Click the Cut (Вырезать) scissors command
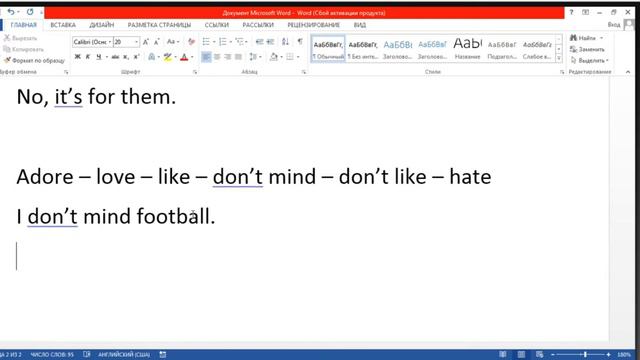Image resolution: width=640 pixels, height=360 pixels. tap(20, 38)
